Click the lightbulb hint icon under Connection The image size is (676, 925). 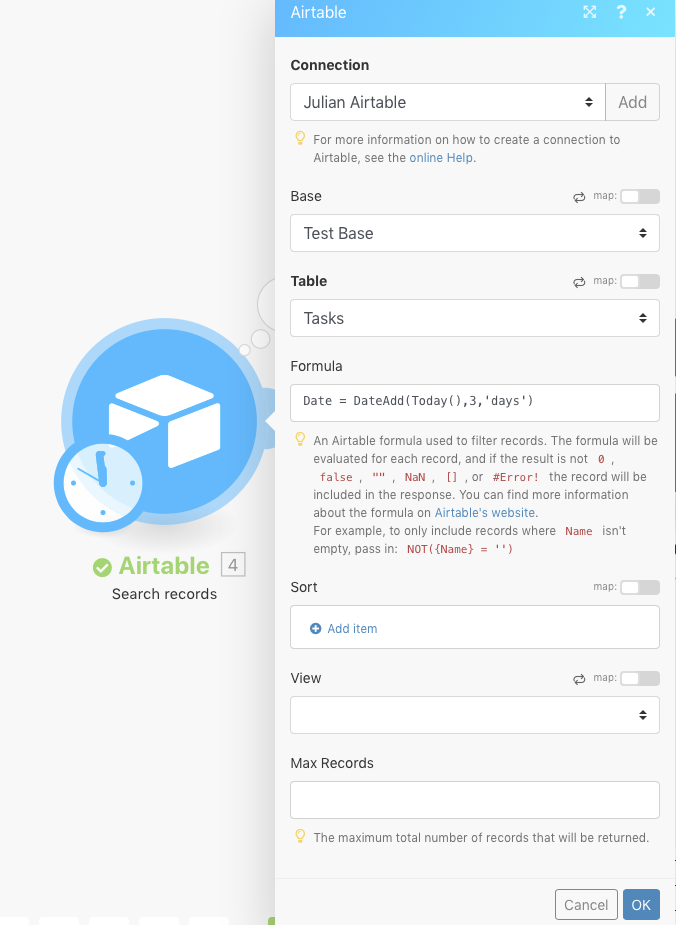(300, 139)
